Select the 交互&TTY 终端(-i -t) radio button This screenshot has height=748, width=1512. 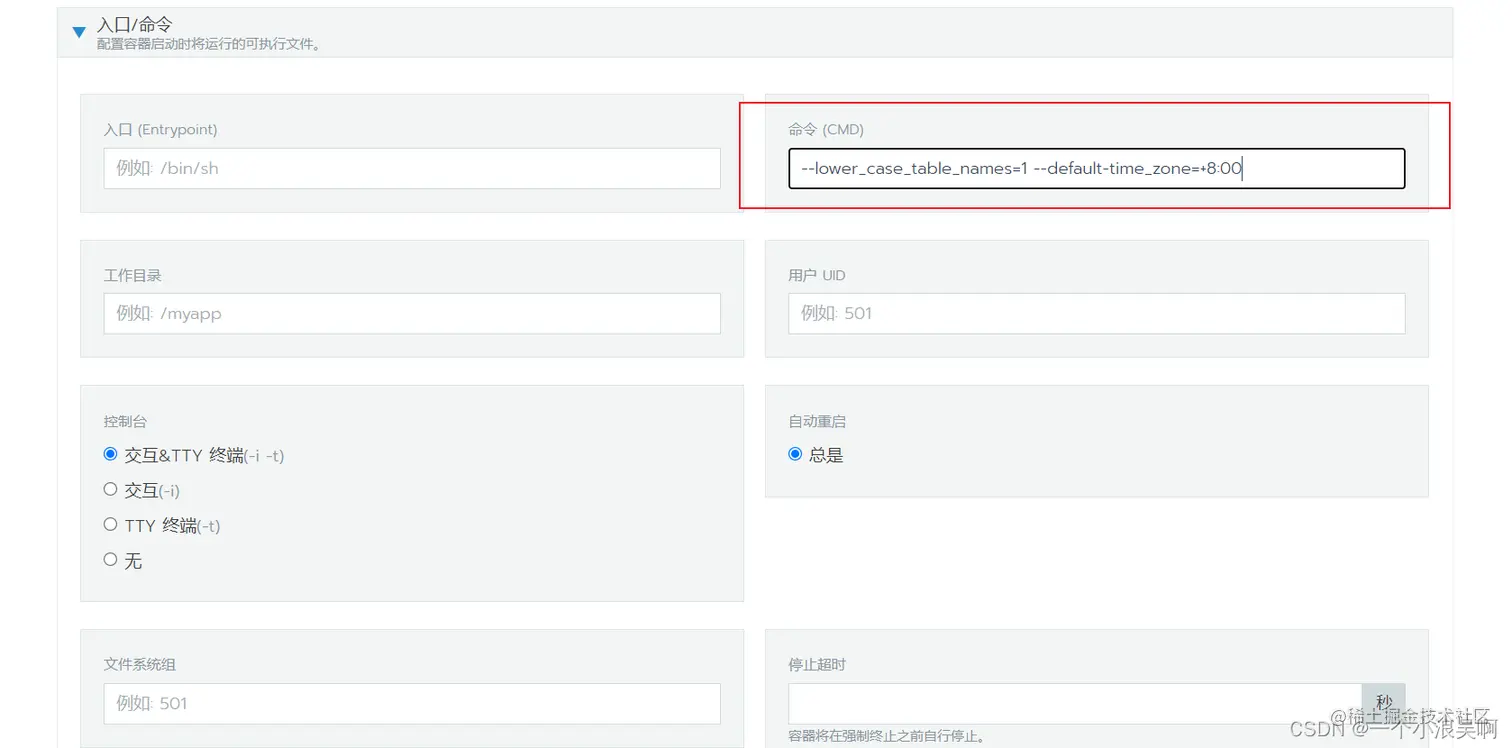[x=111, y=454]
